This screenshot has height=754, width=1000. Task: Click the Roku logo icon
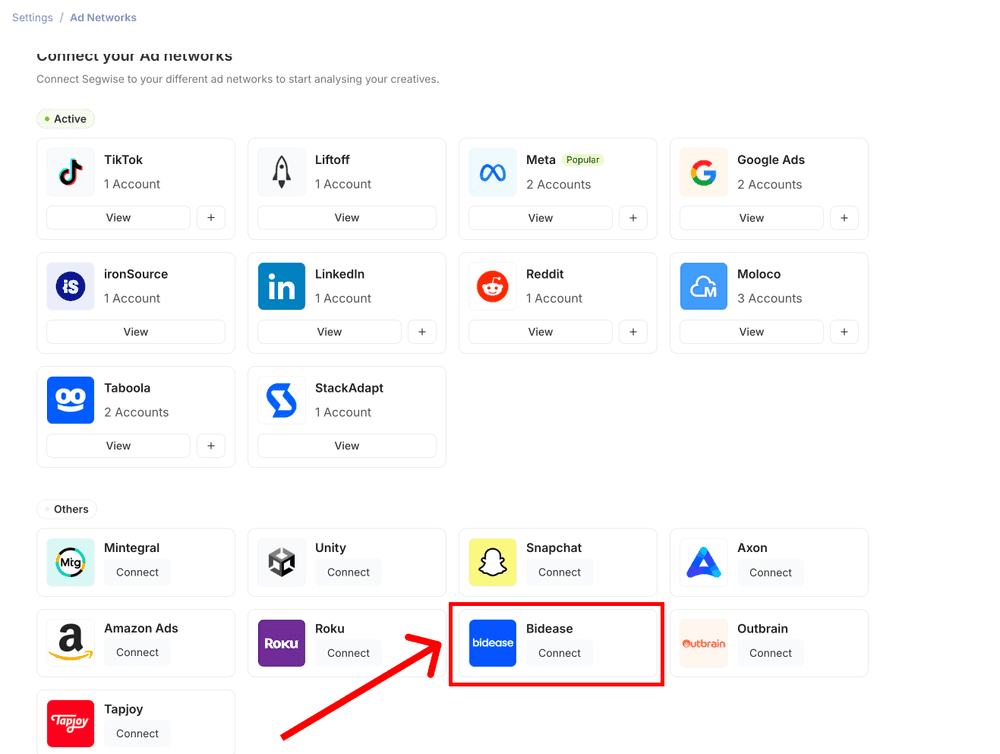[281, 643]
